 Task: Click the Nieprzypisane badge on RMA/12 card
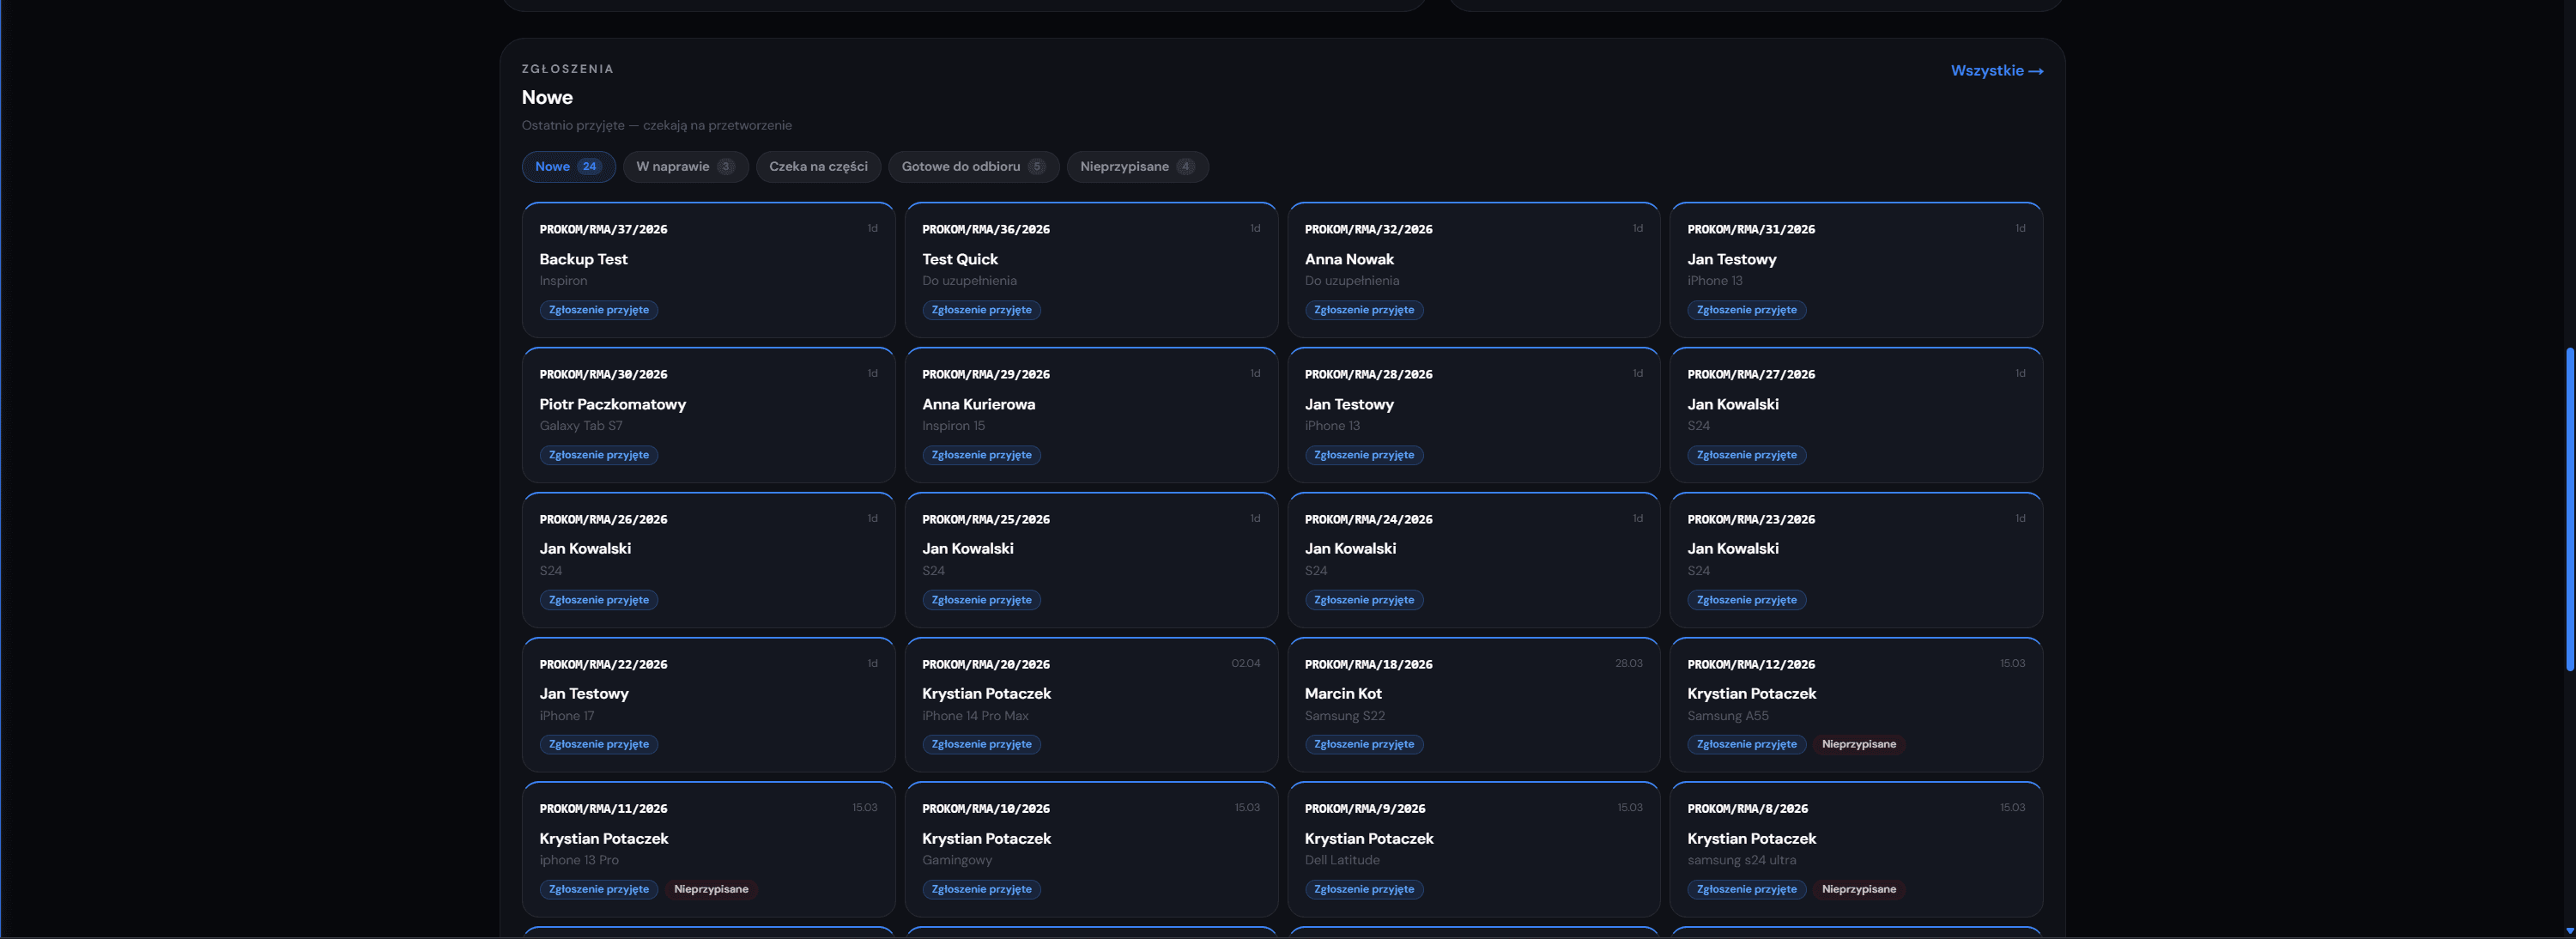(x=1859, y=745)
